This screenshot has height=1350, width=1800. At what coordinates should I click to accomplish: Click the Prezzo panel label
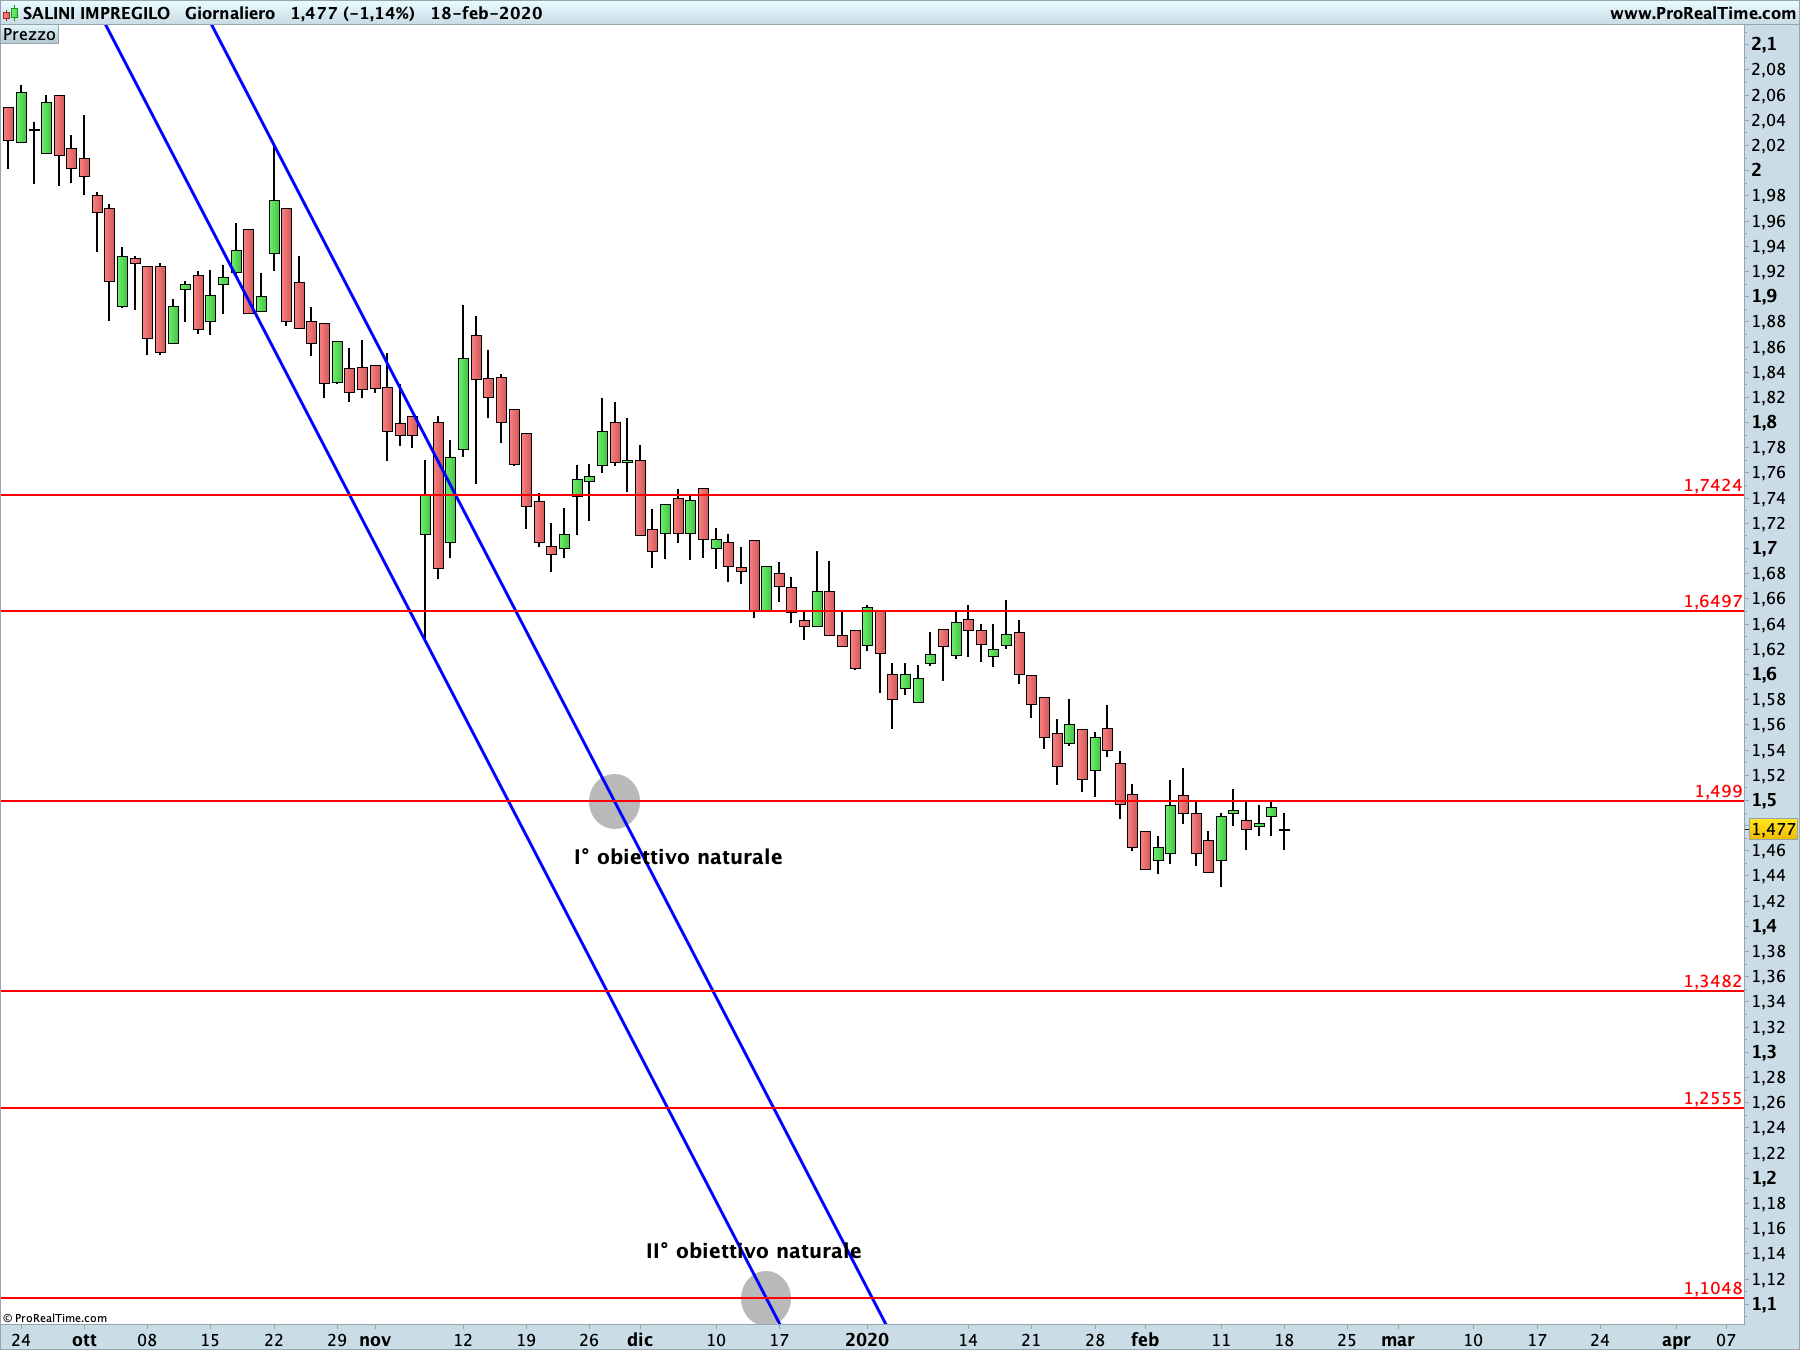point(29,34)
